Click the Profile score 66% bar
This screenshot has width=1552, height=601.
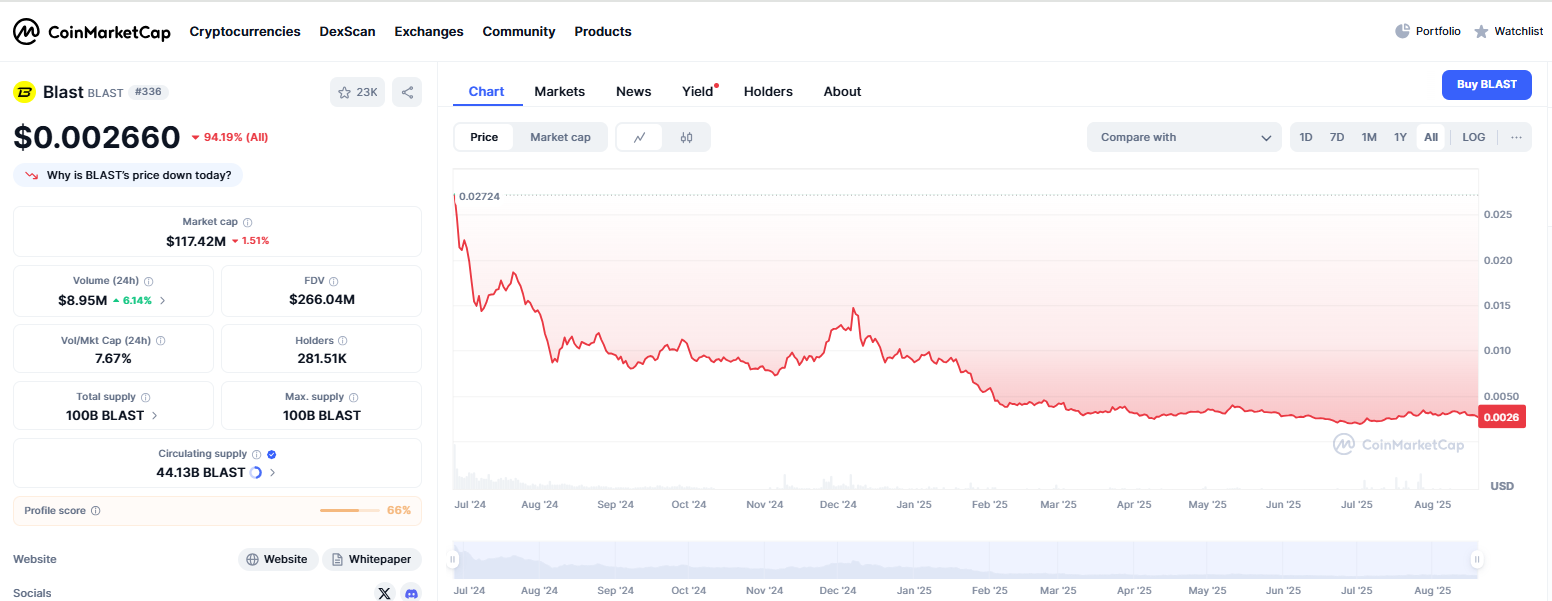point(348,510)
